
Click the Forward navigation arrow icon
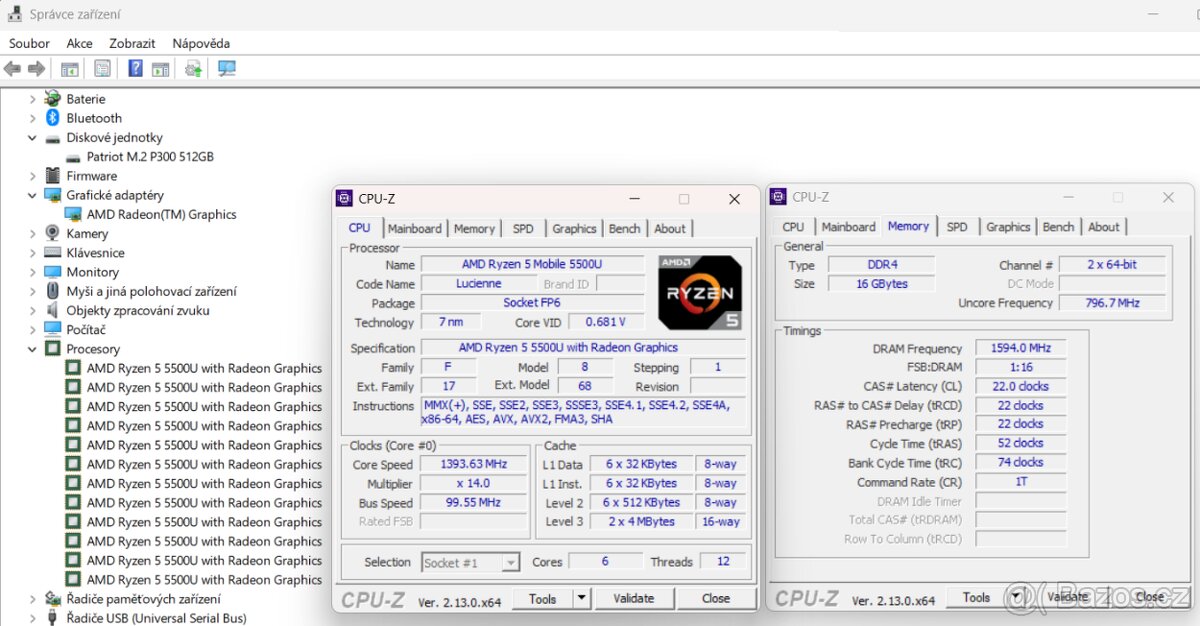[x=36, y=68]
